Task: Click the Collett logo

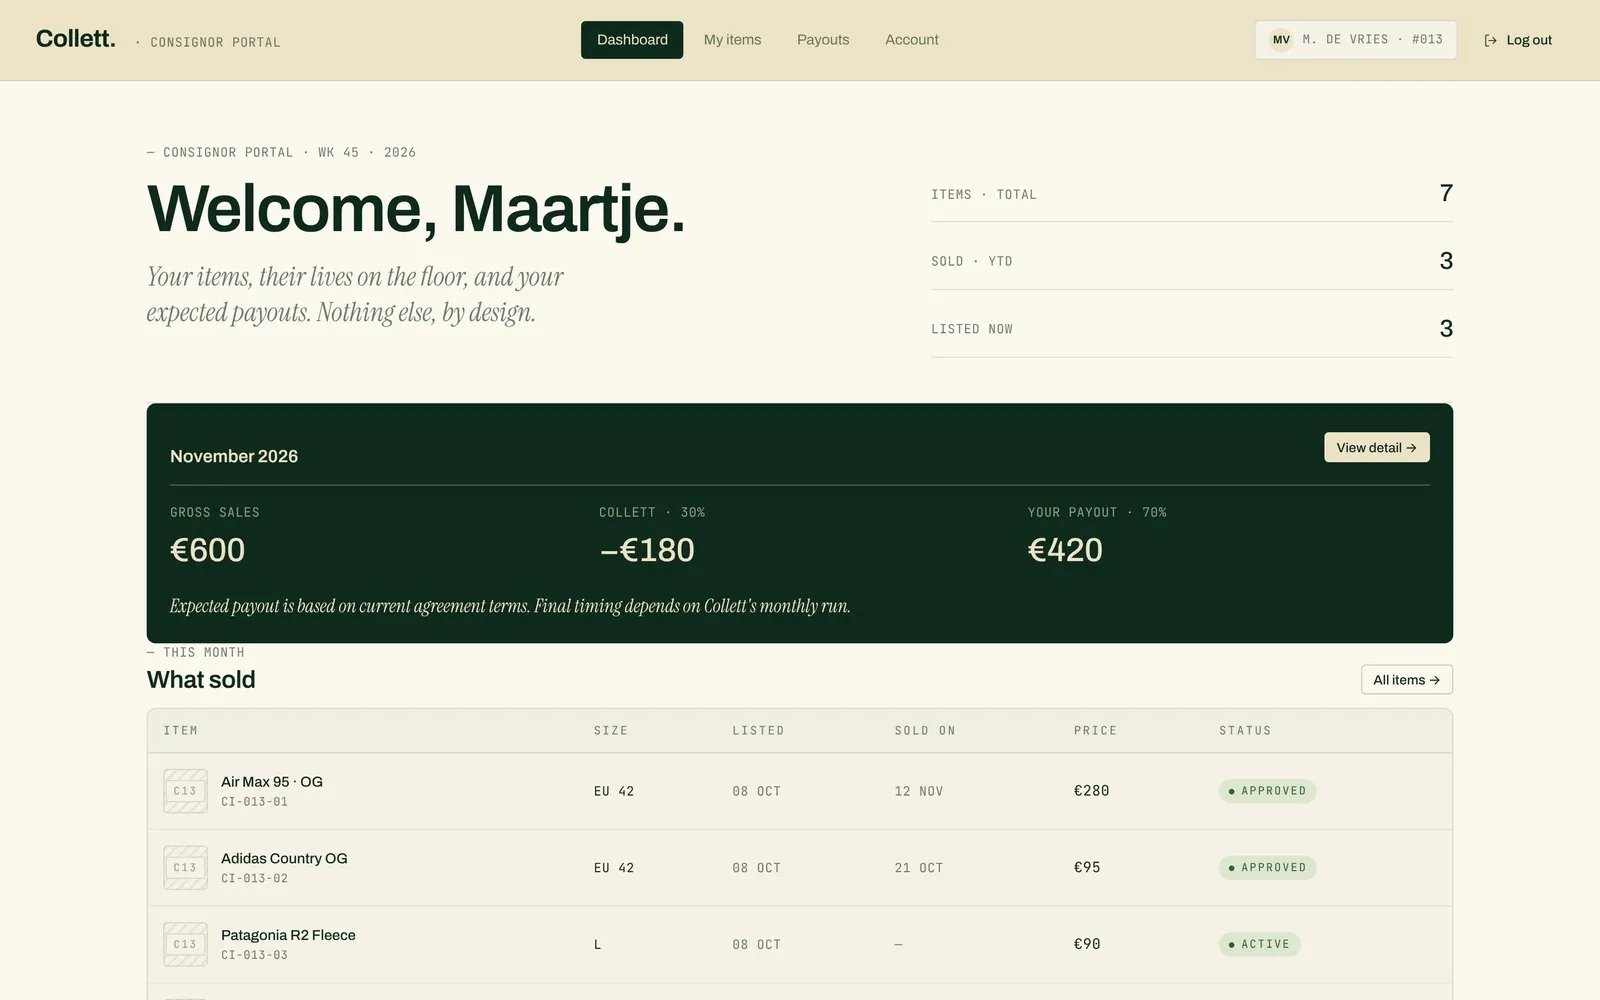Action: coord(76,39)
